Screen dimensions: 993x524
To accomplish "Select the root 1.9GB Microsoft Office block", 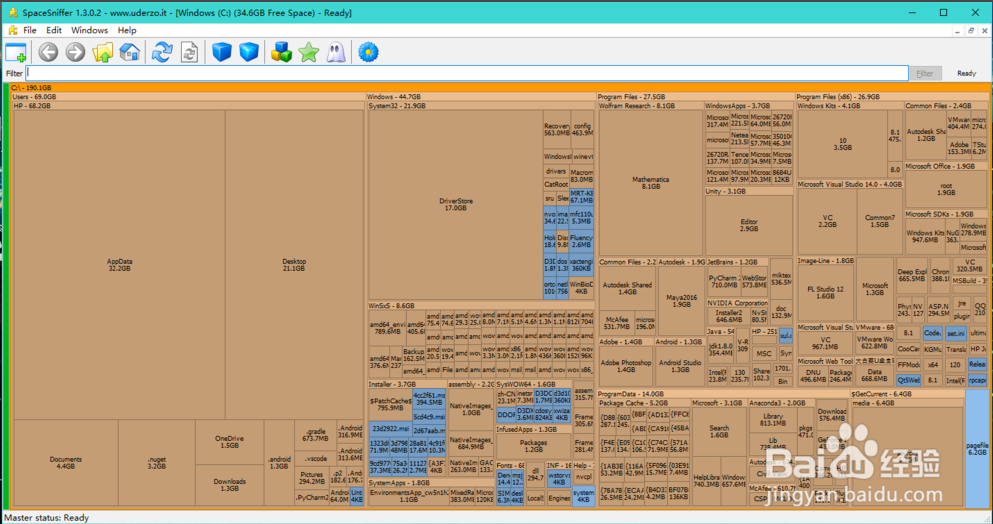I will 946,189.
